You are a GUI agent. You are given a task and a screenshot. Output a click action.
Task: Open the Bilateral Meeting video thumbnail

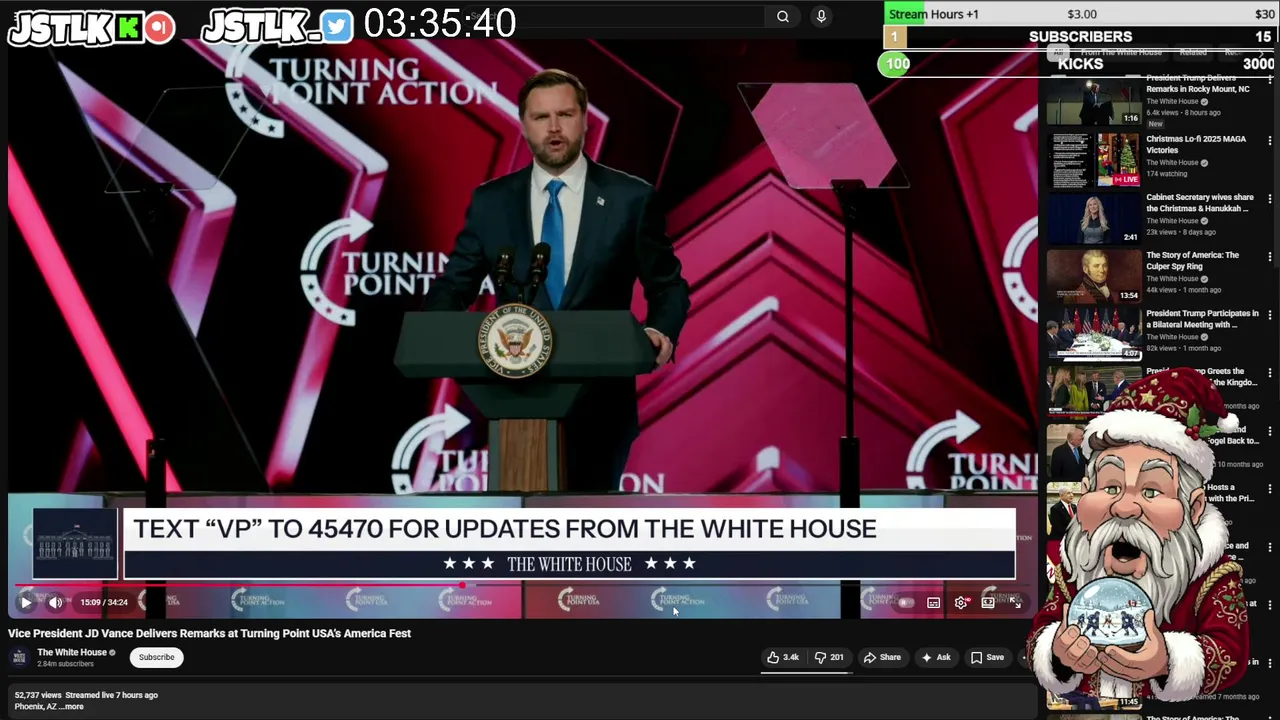1094,333
